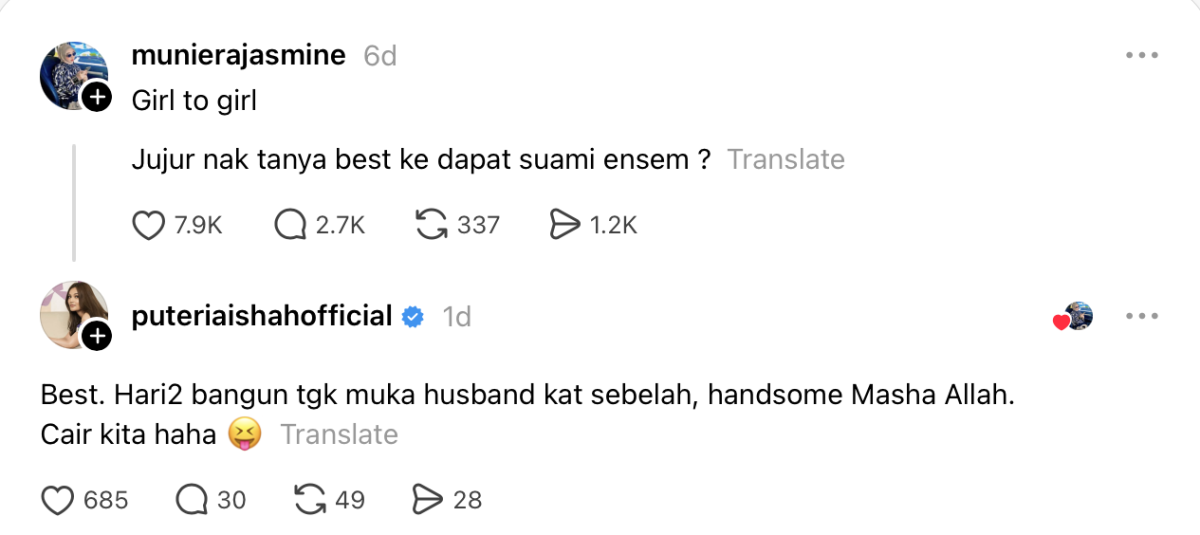
Task: View puteriaishahofficial's profile picture
Action: (70, 313)
